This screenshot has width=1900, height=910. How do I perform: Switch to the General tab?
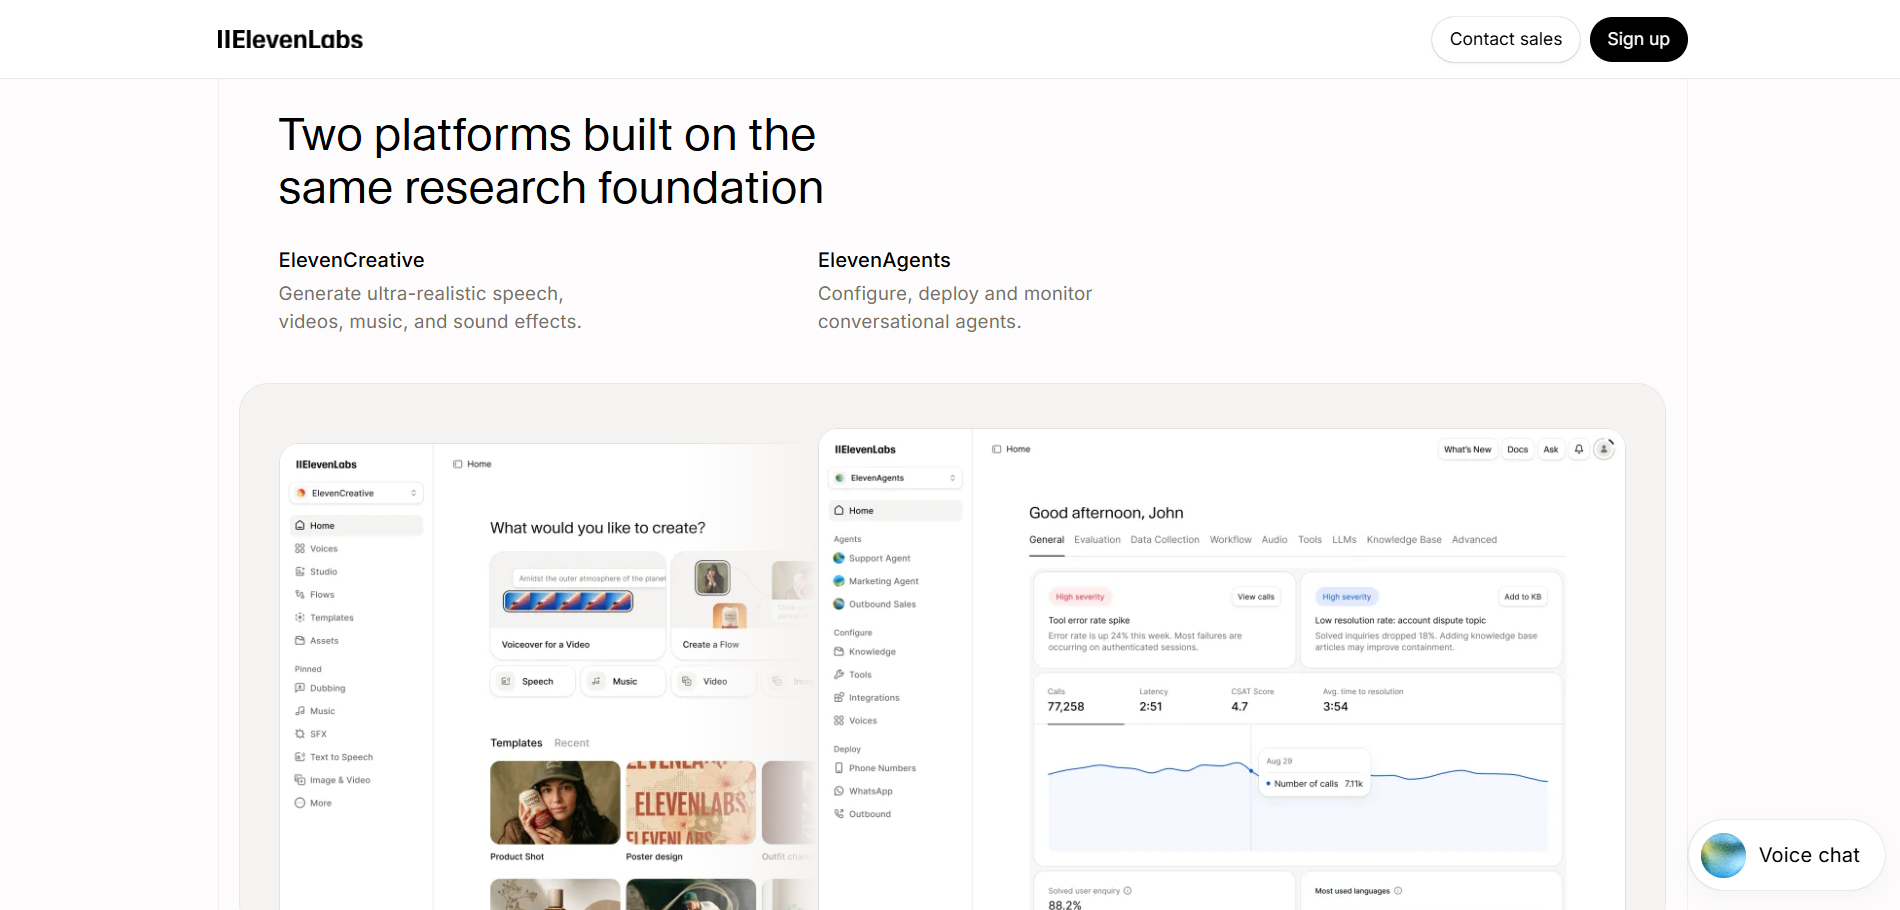[1047, 540]
